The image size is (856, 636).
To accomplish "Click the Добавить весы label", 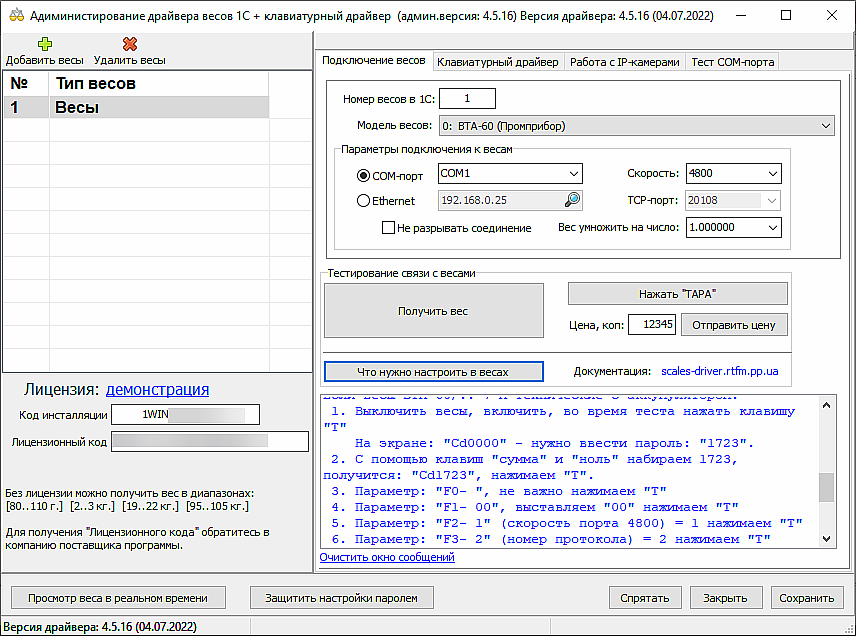I will point(45,60).
